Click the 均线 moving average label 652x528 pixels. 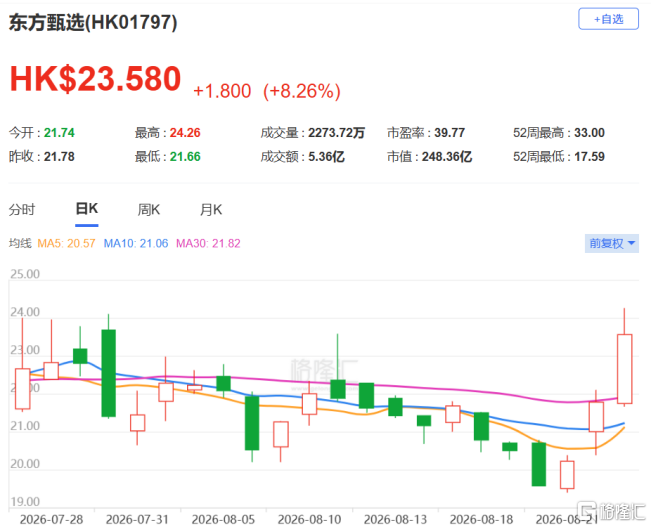pos(20,243)
